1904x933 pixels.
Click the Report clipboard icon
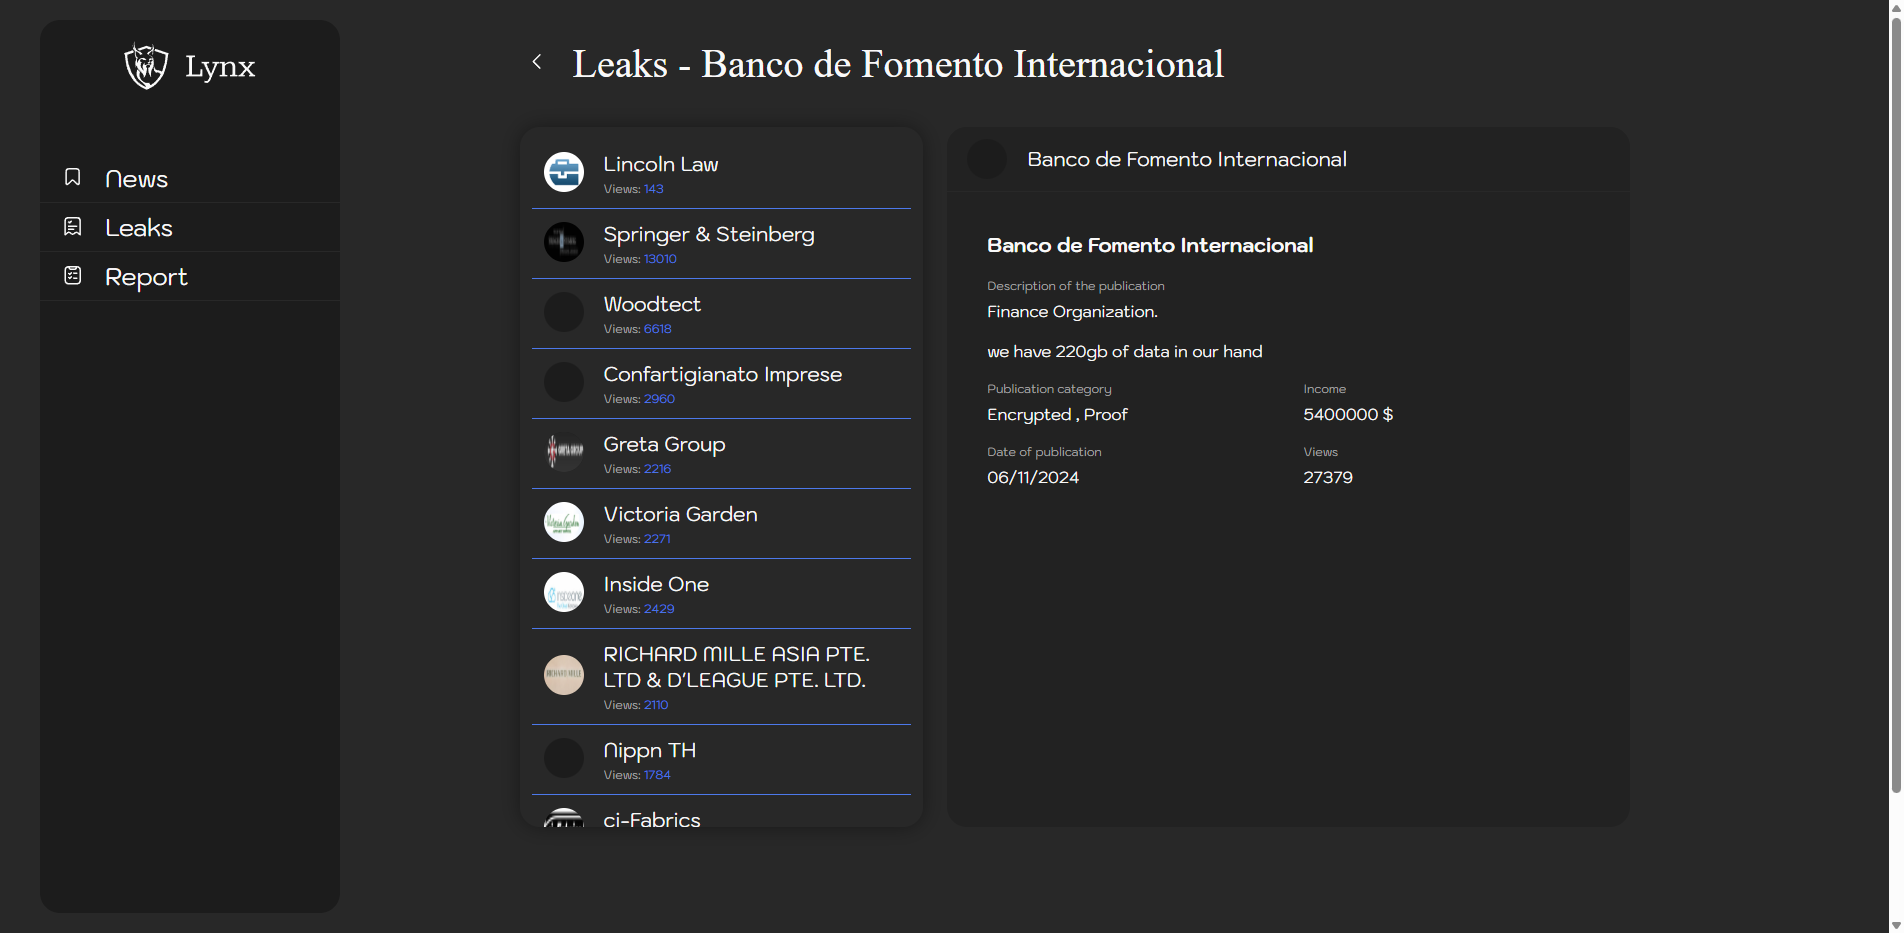[x=72, y=274]
